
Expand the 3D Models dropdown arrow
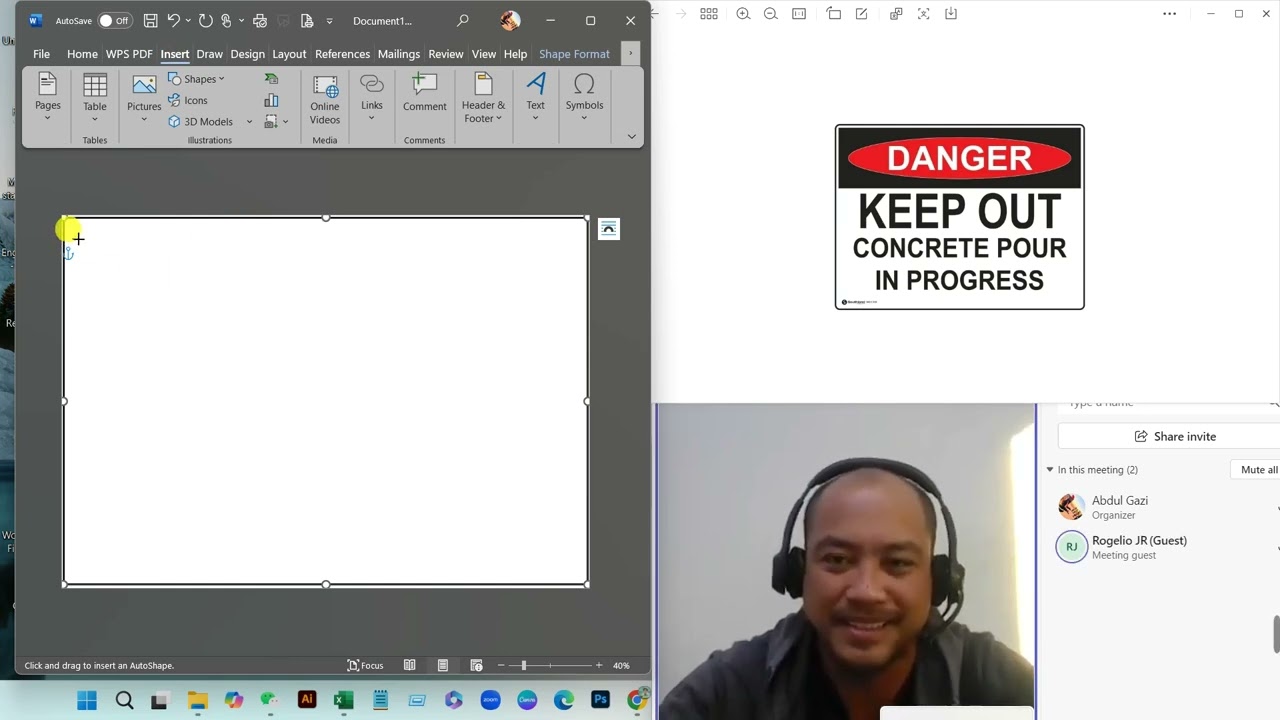pos(249,122)
